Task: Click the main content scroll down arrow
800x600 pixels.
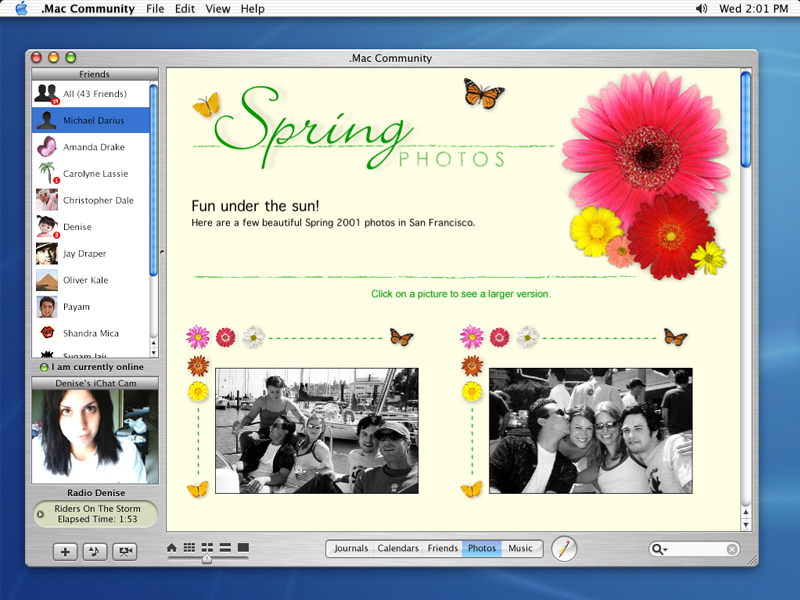Action: tap(745, 524)
